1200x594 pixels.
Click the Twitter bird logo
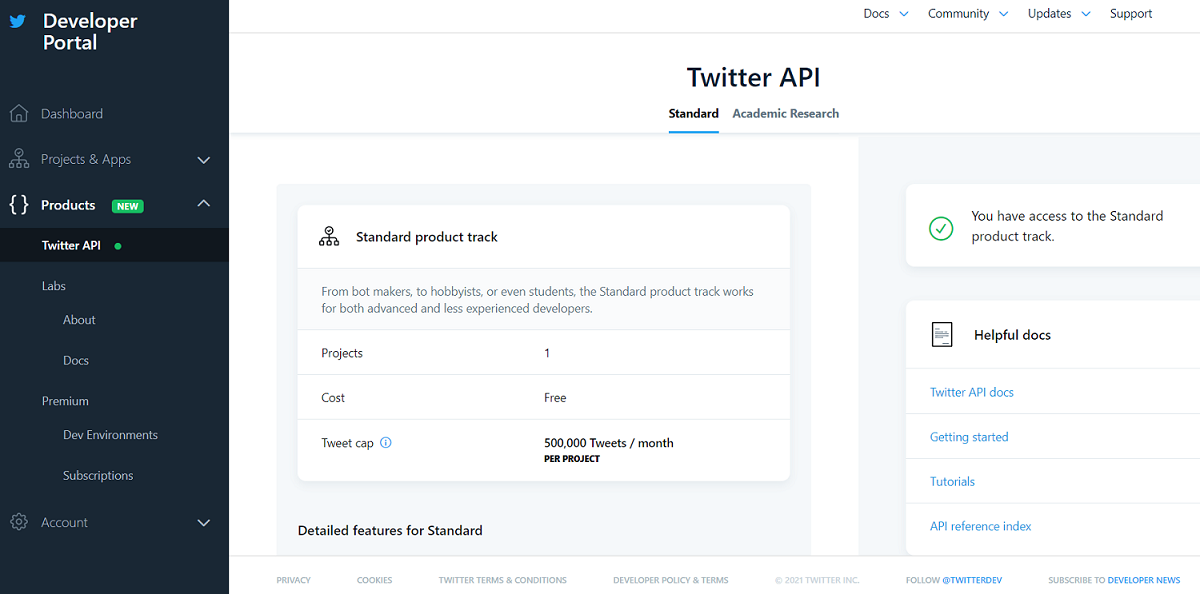(x=18, y=21)
